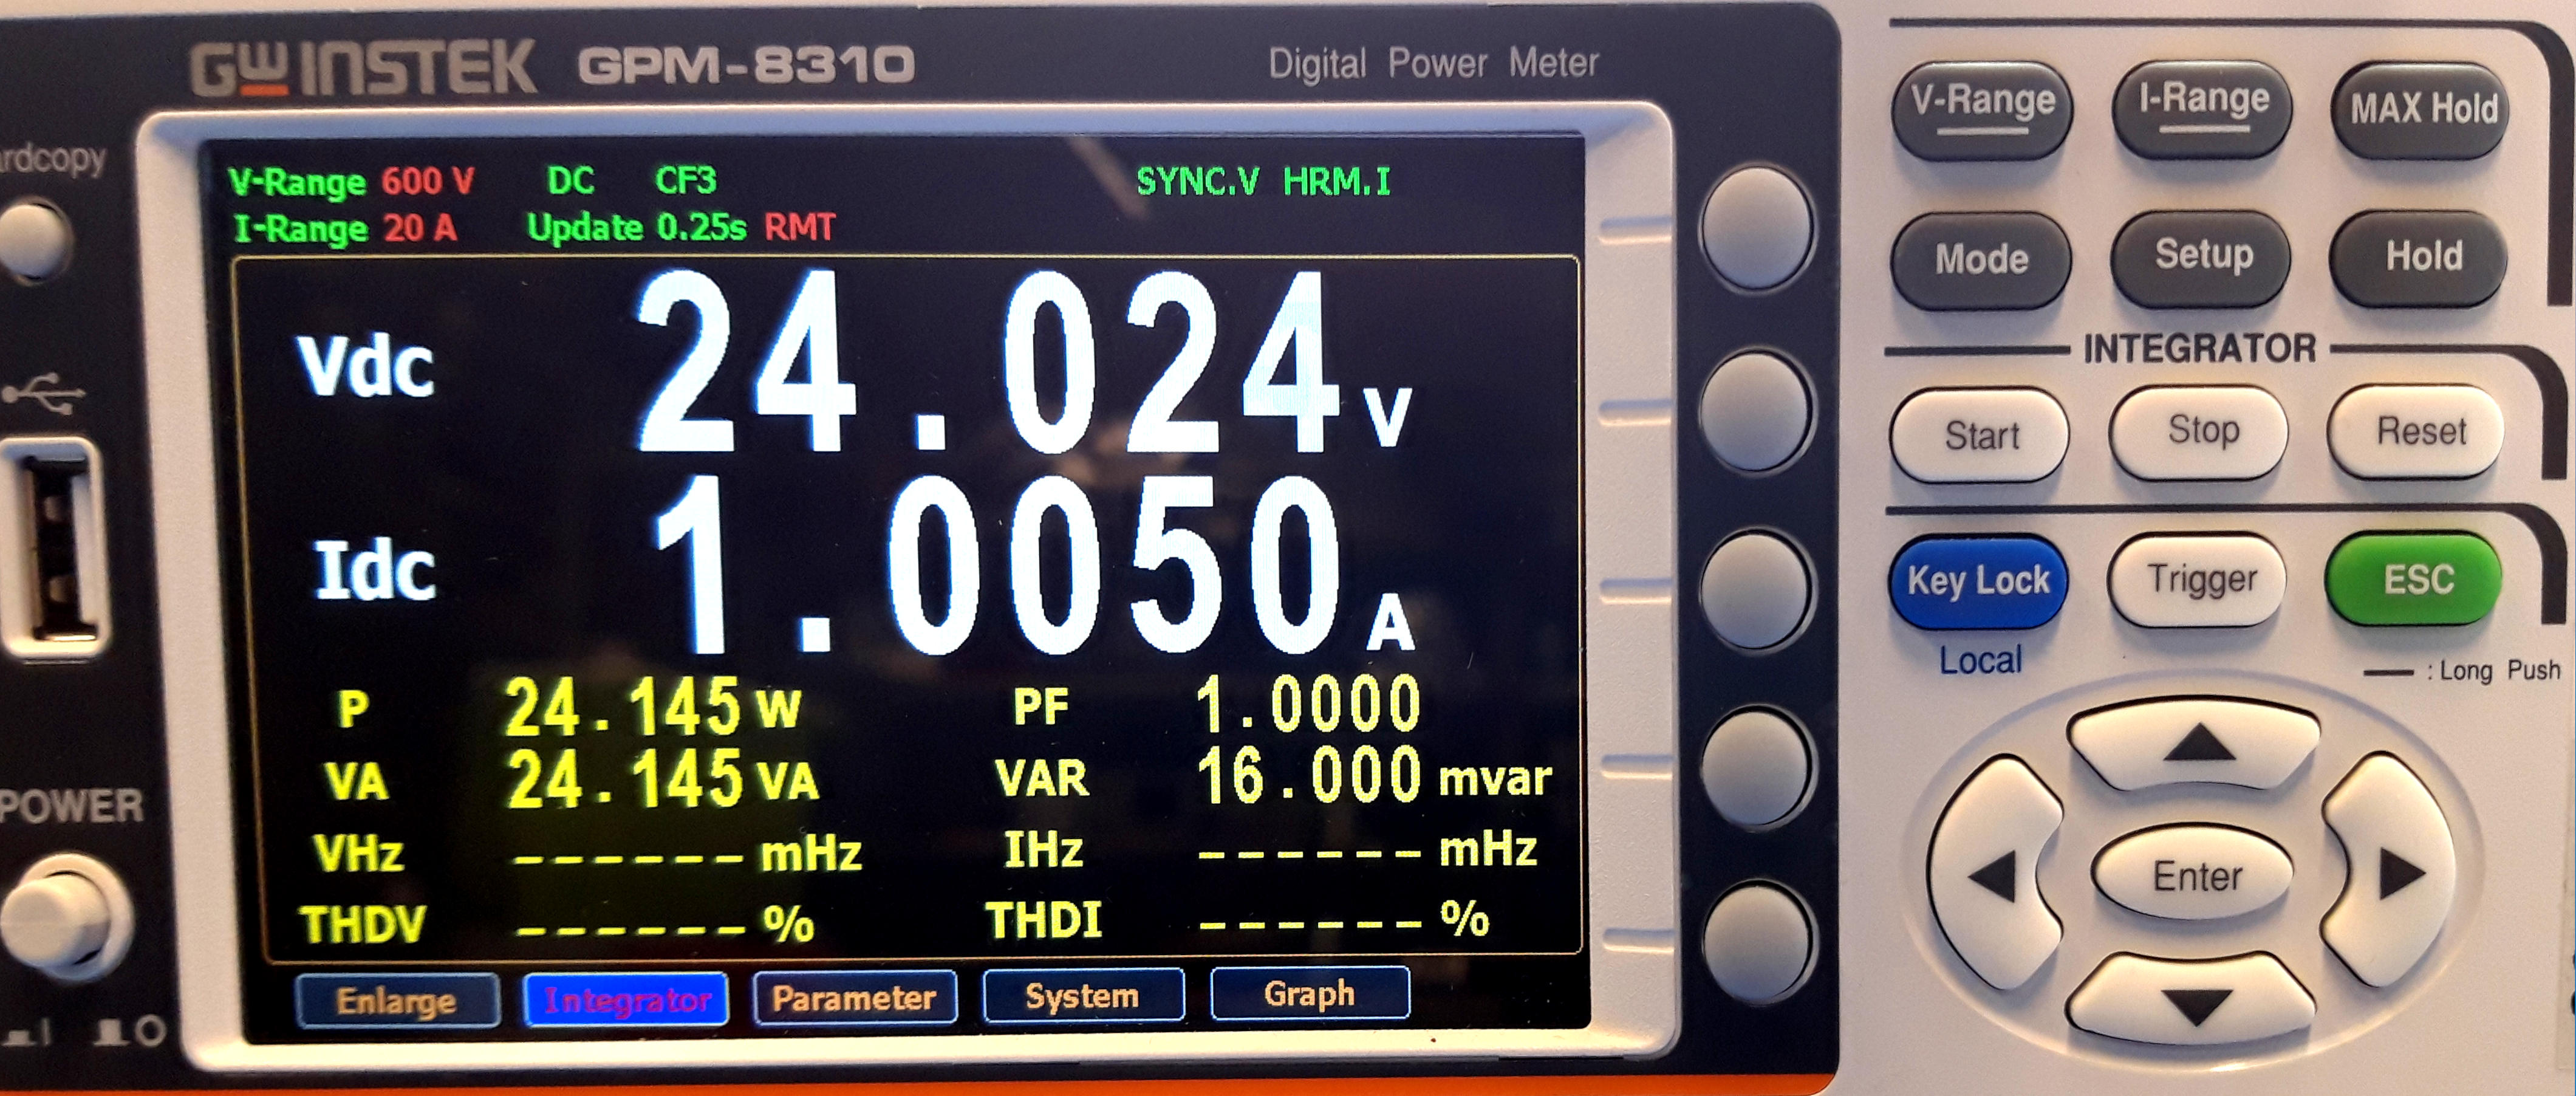Start the integrator
2576x1096 pixels.
point(1981,436)
